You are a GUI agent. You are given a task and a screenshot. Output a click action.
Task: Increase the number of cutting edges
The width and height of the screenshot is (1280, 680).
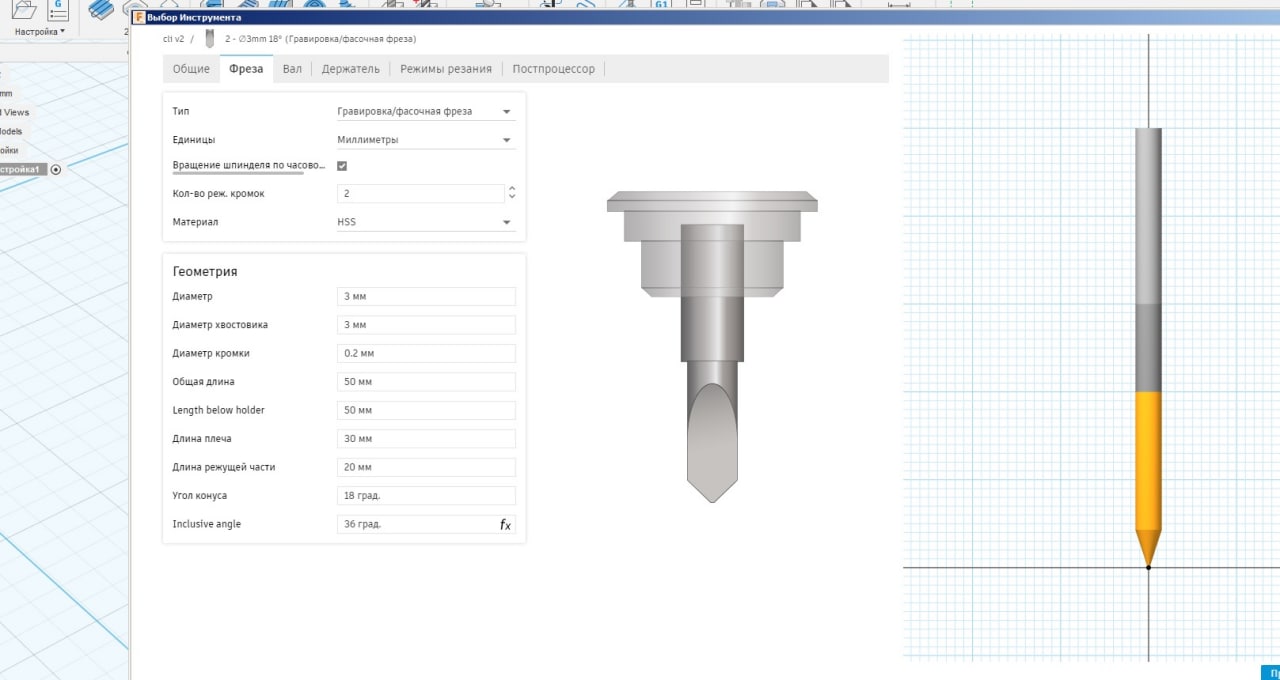pos(512,189)
